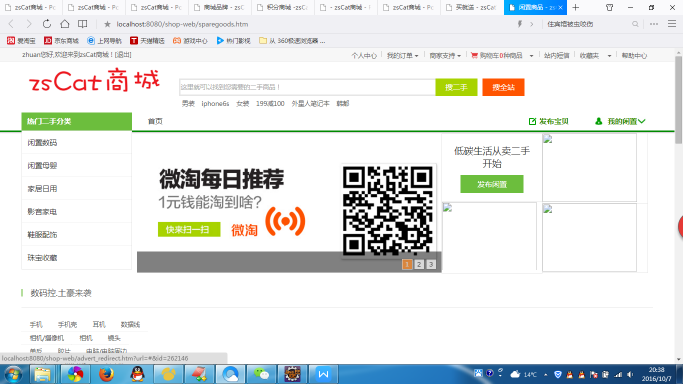The width and height of the screenshot is (683, 384).
Task: Click the zsCat商城 logo
Action: click(x=94, y=81)
